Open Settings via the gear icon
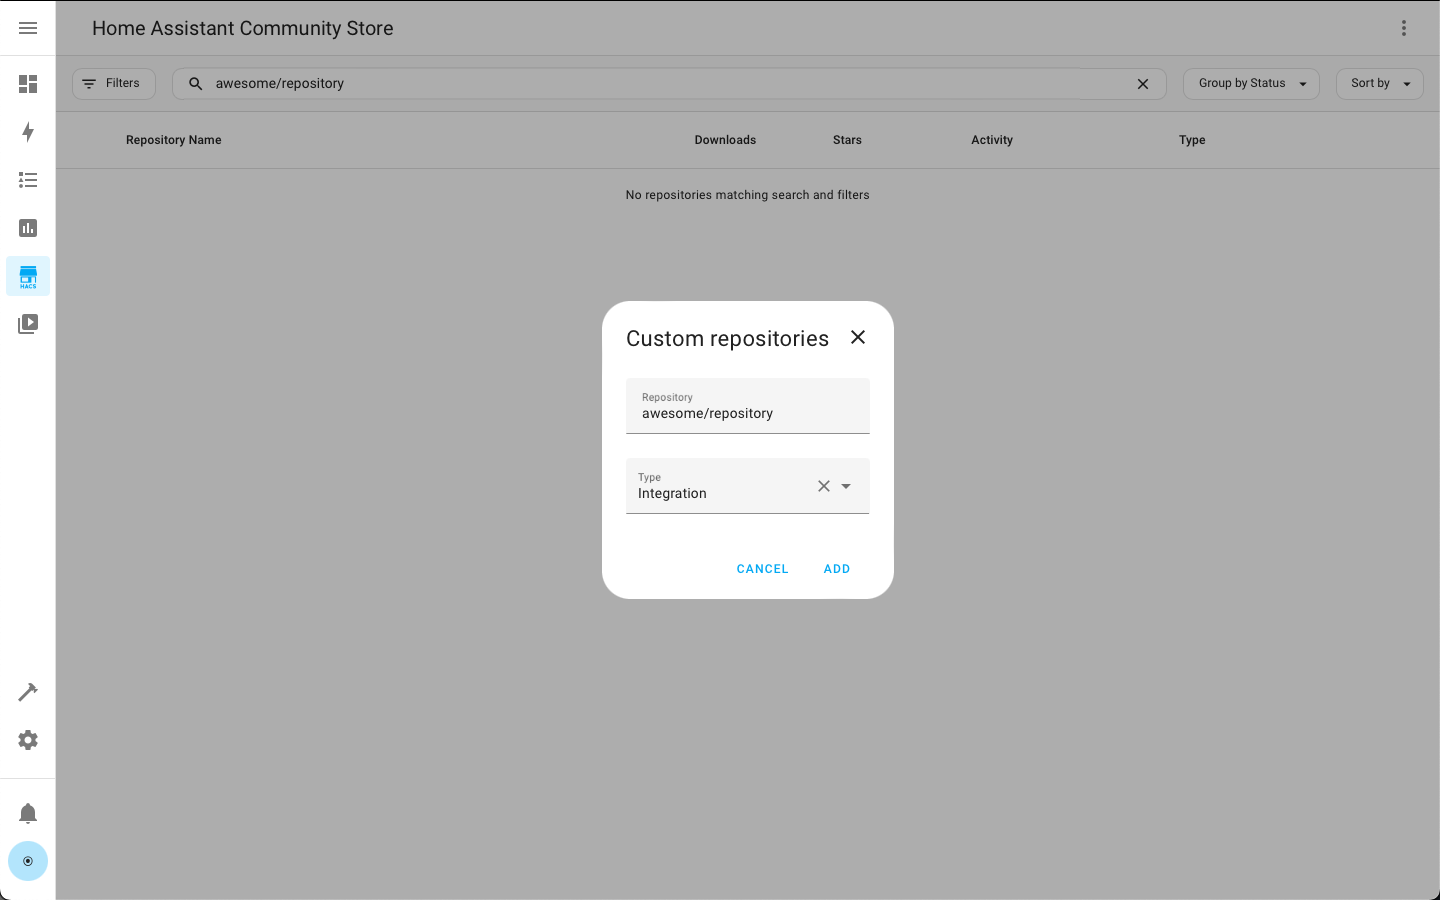Image resolution: width=1440 pixels, height=900 pixels. click(x=28, y=740)
